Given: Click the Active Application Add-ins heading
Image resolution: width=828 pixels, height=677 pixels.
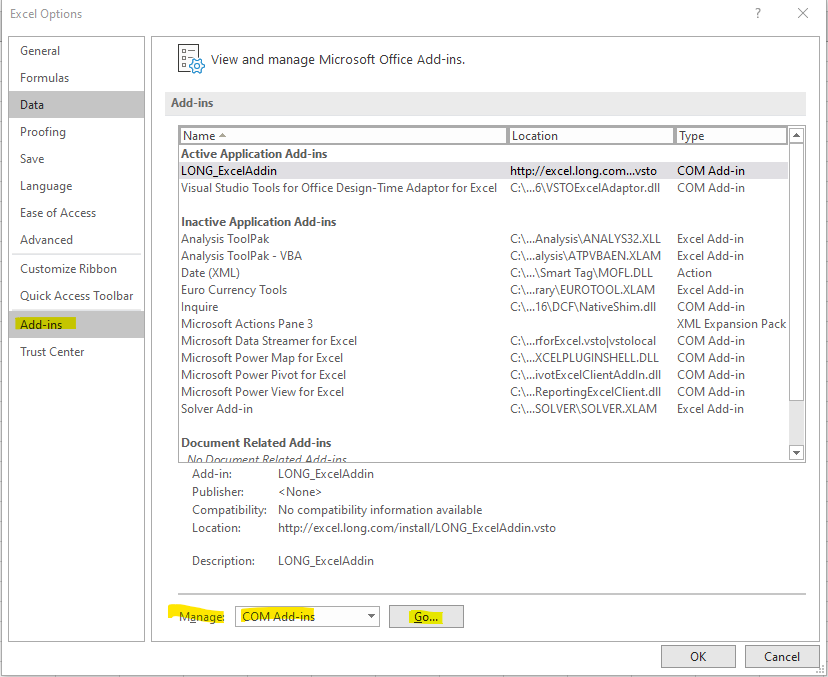Looking at the screenshot, I should click(254, 154).
